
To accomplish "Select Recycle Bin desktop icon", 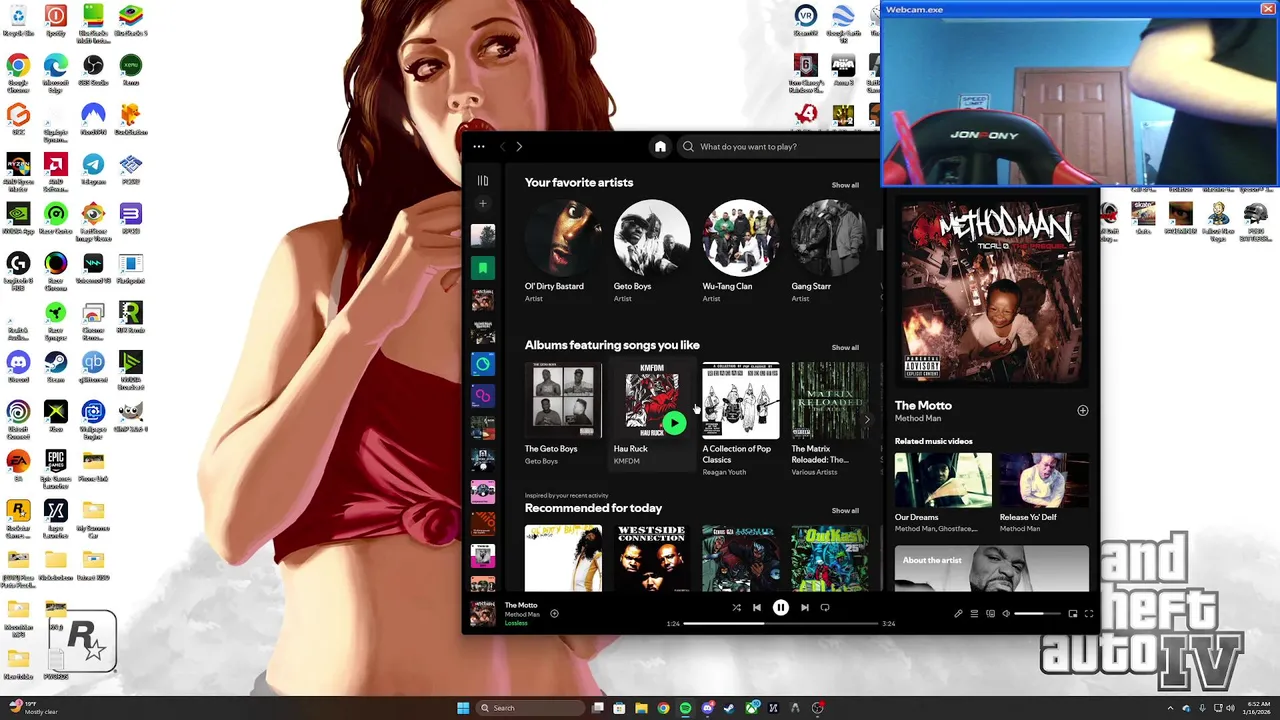I will 18,20.
